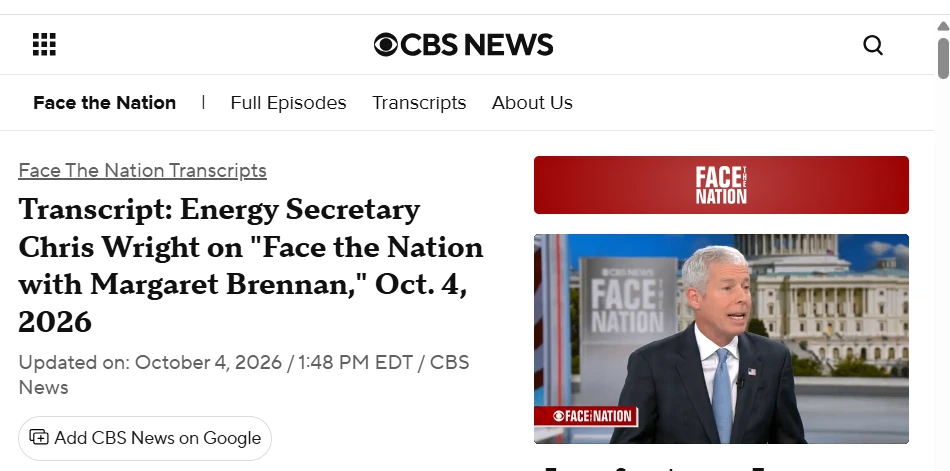
Task: Click the vertical scrollbar track below the thumb
Action: click(943, 273)
